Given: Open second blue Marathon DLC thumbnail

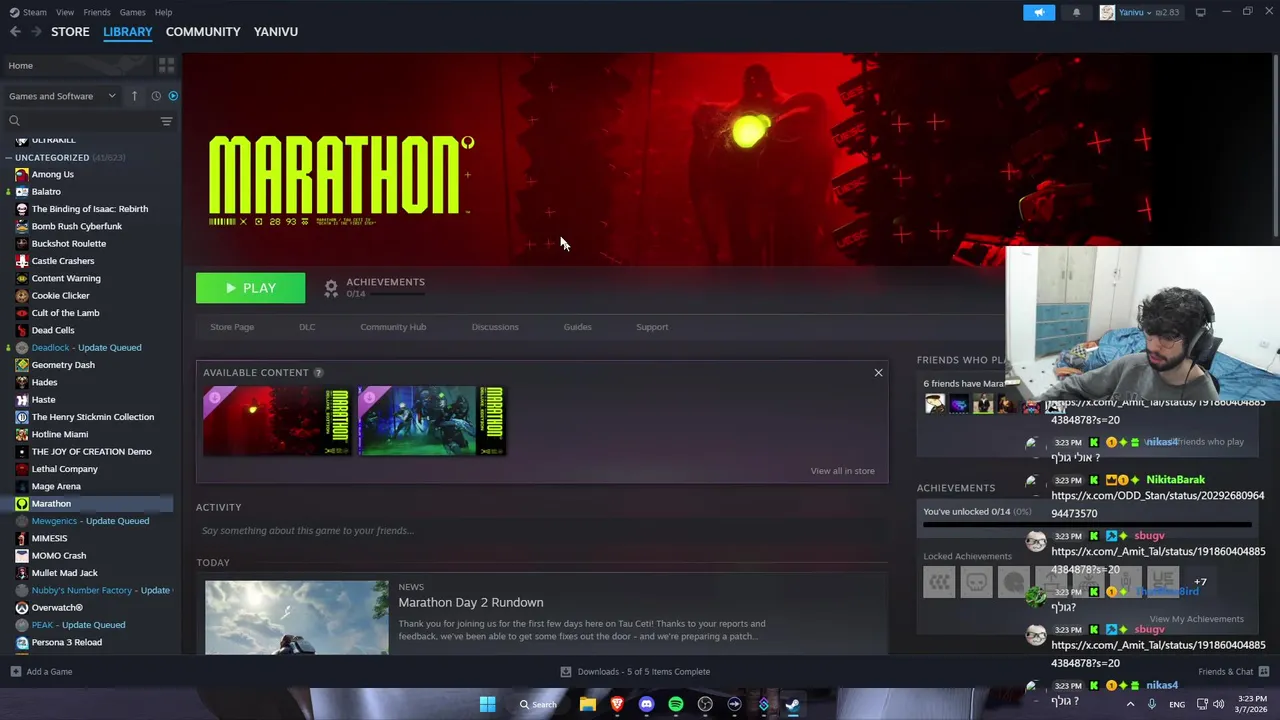Looking at the screenshot, I should click(x=432, y=421).
